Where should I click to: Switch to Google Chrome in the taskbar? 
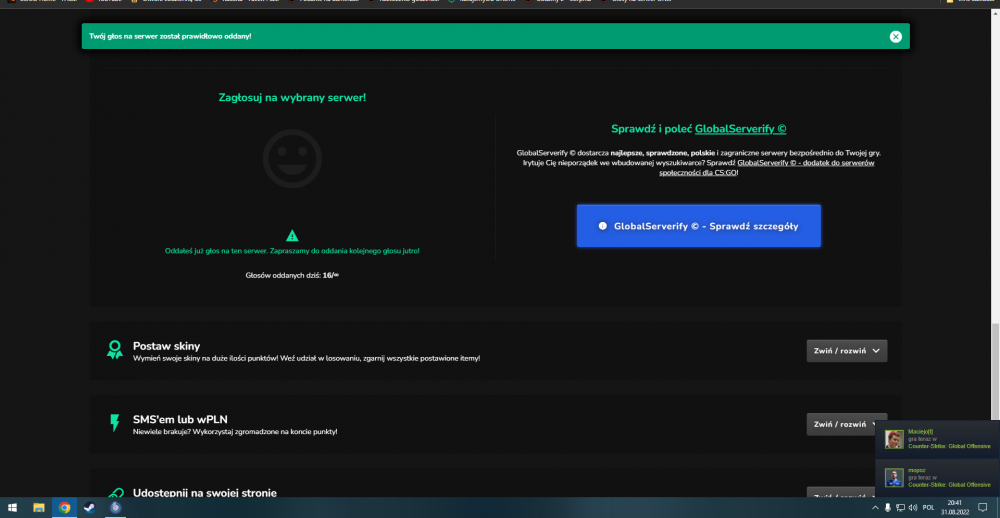[64, 508]
